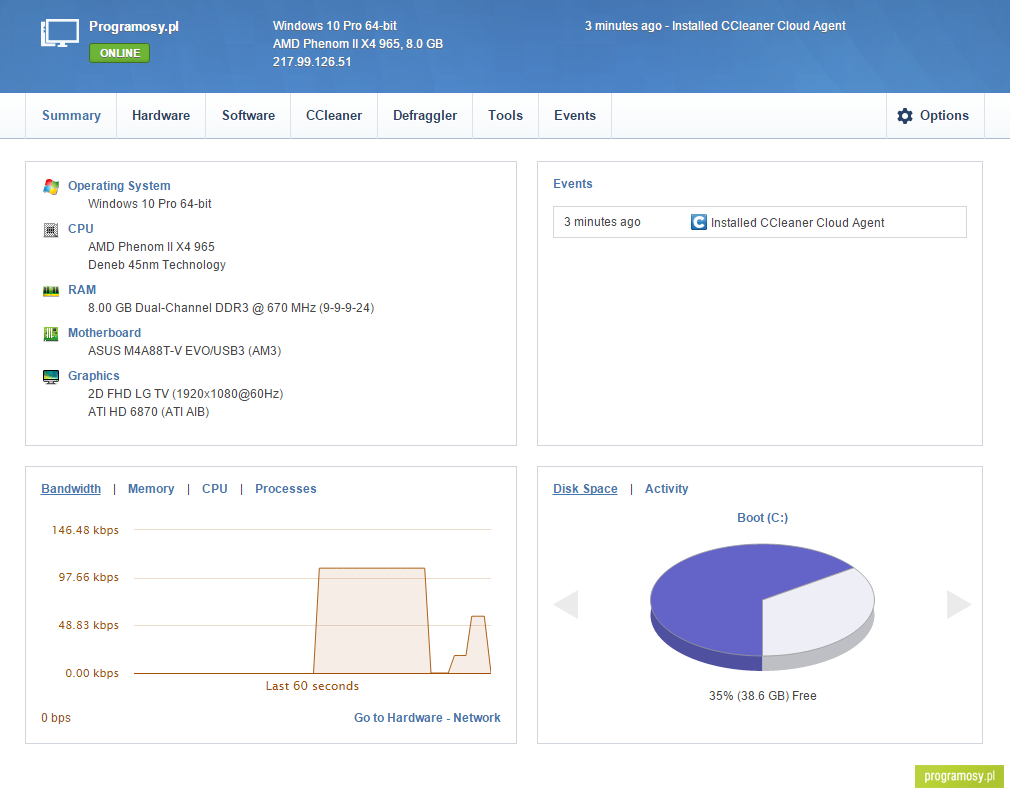Image resolution: width=1010 pixels, height=794 pixels.
Task: Click the CCleaner logo icon in the event row
Action: tap(699, 222)
